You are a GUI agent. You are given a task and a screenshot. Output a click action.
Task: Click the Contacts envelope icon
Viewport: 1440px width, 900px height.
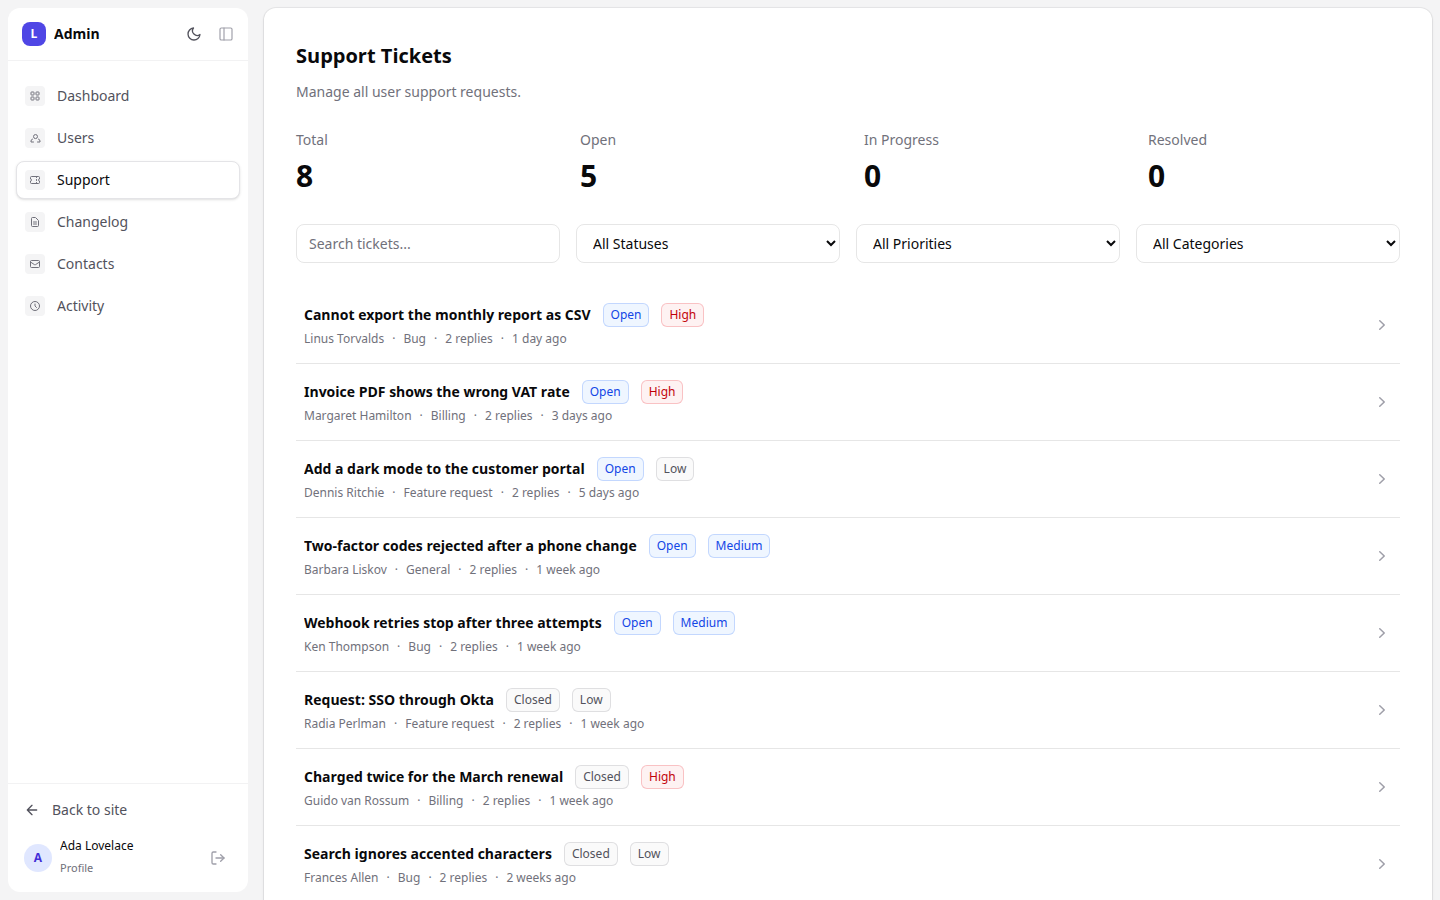click(x=35, y=264)
